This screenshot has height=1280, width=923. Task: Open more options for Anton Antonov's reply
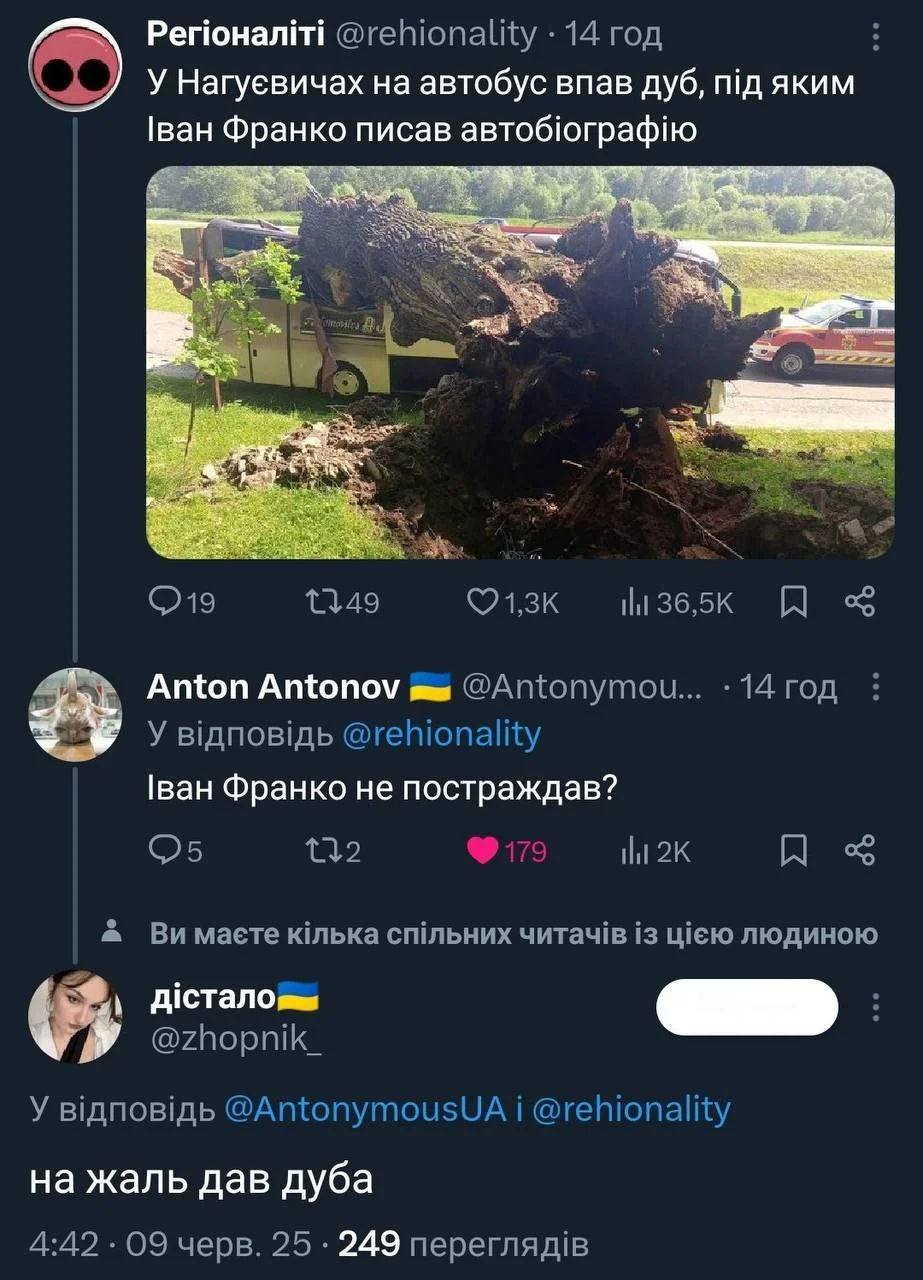pyautogui.click(x=876, y=688)
